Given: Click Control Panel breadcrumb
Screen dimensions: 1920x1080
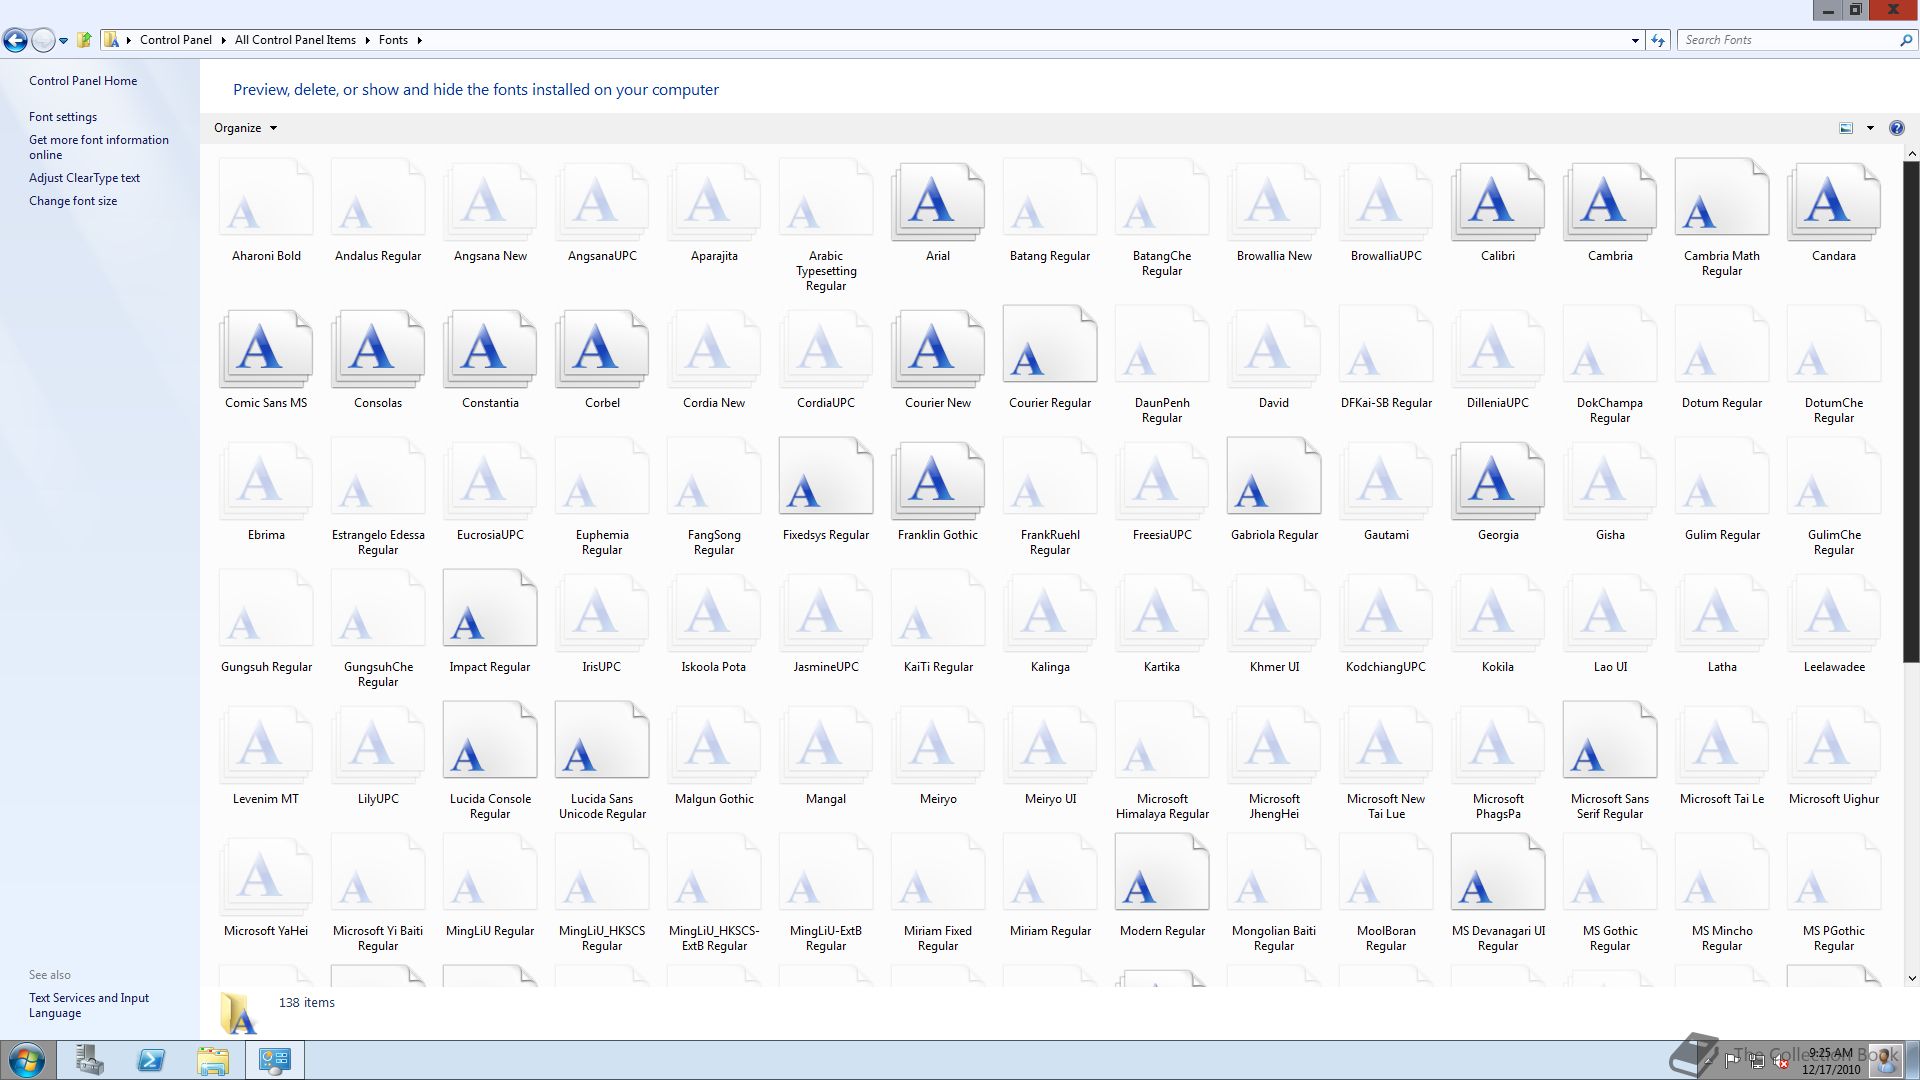Looking at the screenshot, I should click(x=176, y=40).
